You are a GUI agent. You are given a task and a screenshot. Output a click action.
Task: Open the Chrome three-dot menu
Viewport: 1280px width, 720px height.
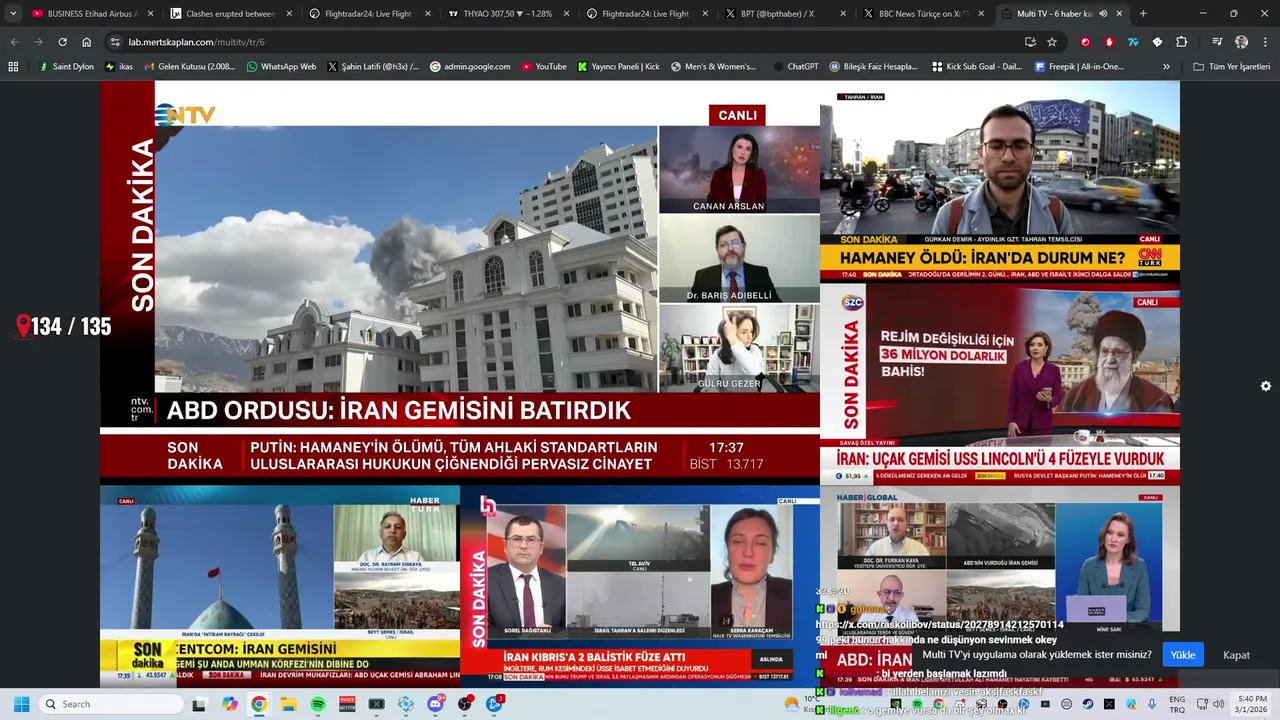(1264, 42)
